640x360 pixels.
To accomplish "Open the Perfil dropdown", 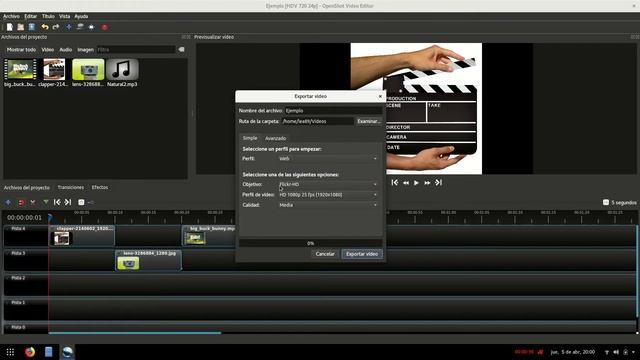I will [x=328, y=158].
